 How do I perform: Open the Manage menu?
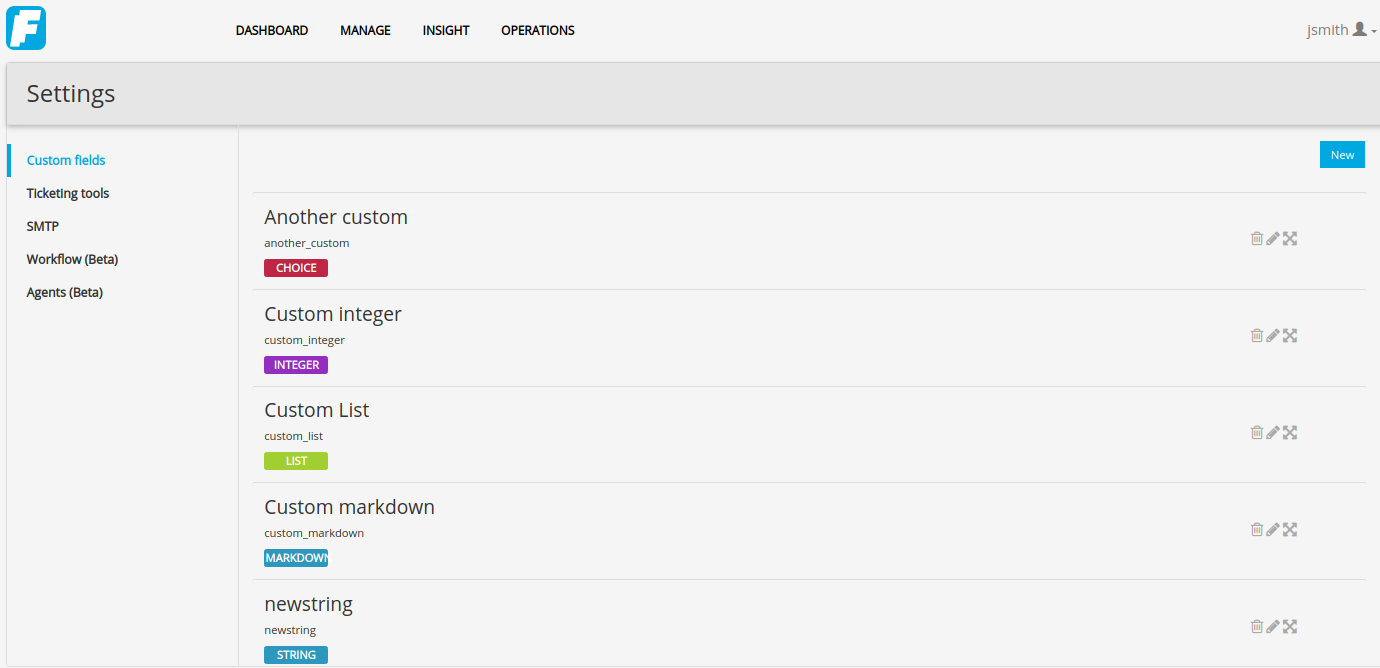coord(365,30)
